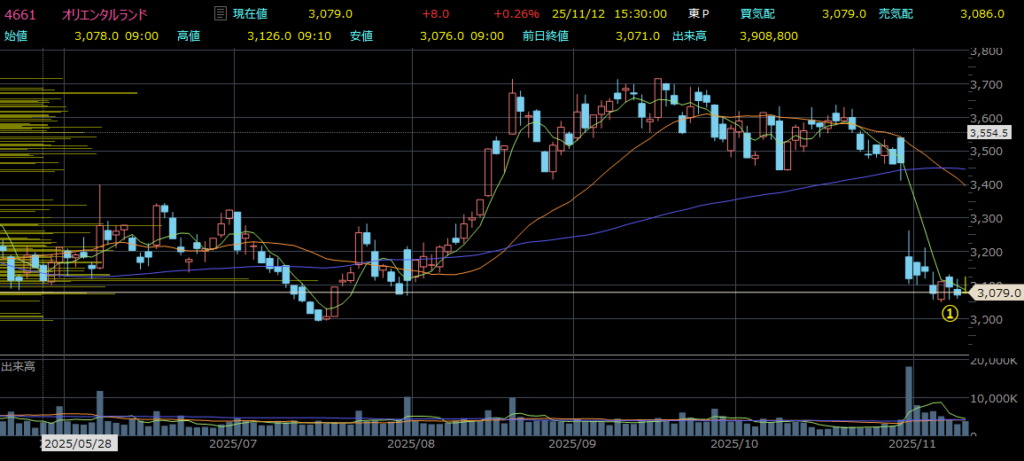This screenshot has width=1024, height=461.
Task: Click the 買気配 bid price 3,079.0
Action: [845, 14]
